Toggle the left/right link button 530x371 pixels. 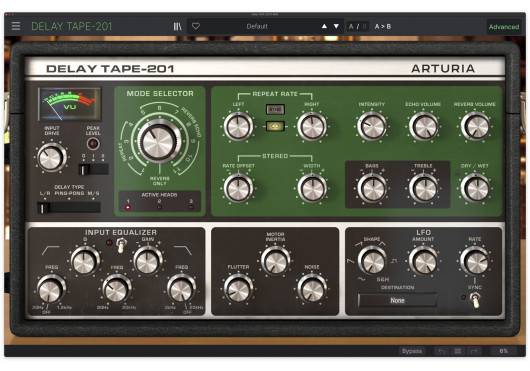(x=275, y=126)
